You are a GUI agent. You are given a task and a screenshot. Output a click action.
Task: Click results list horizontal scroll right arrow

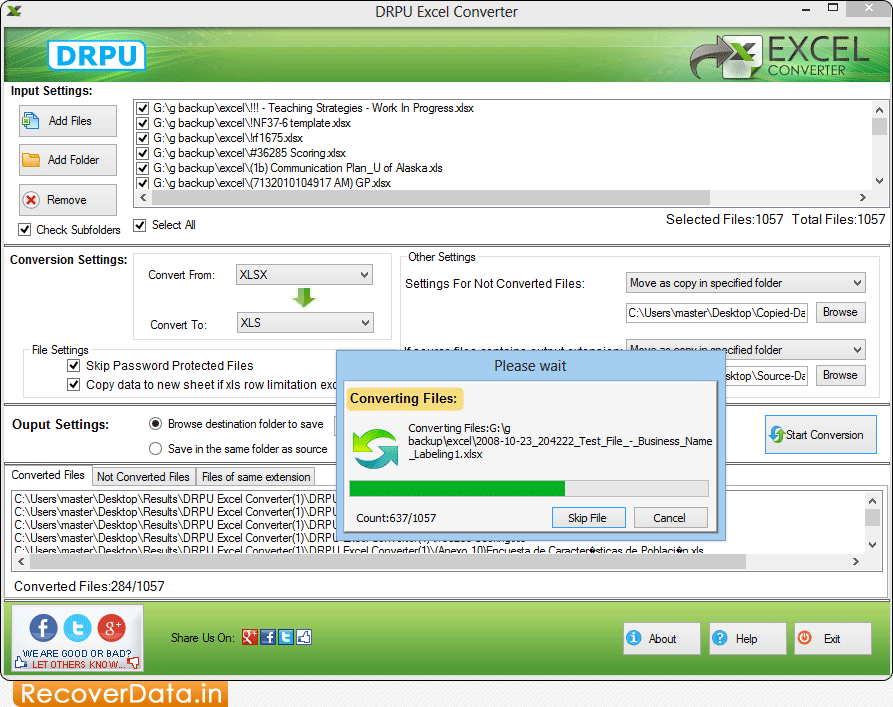(x=855, y=562)
